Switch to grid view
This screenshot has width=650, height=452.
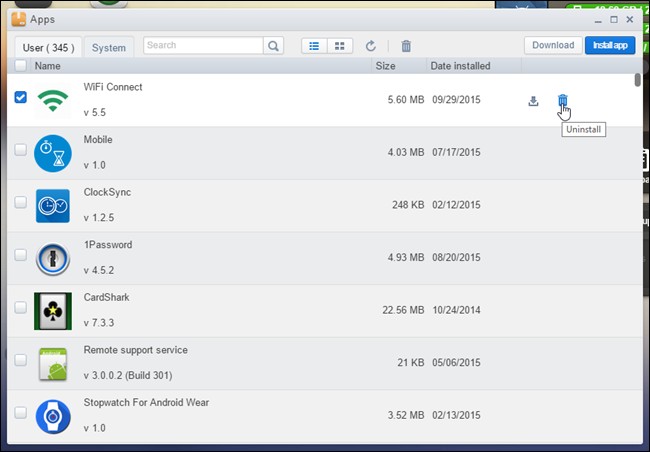tap(340, 46)
